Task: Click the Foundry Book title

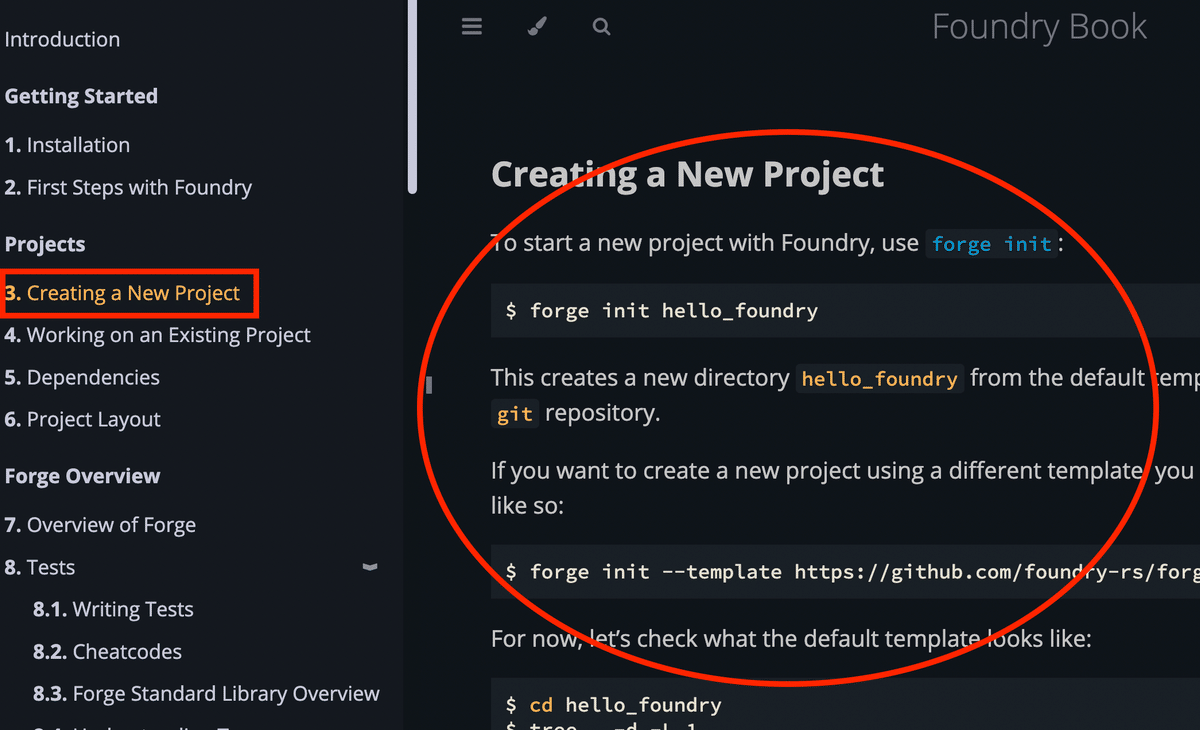Action: point(1039,27)
